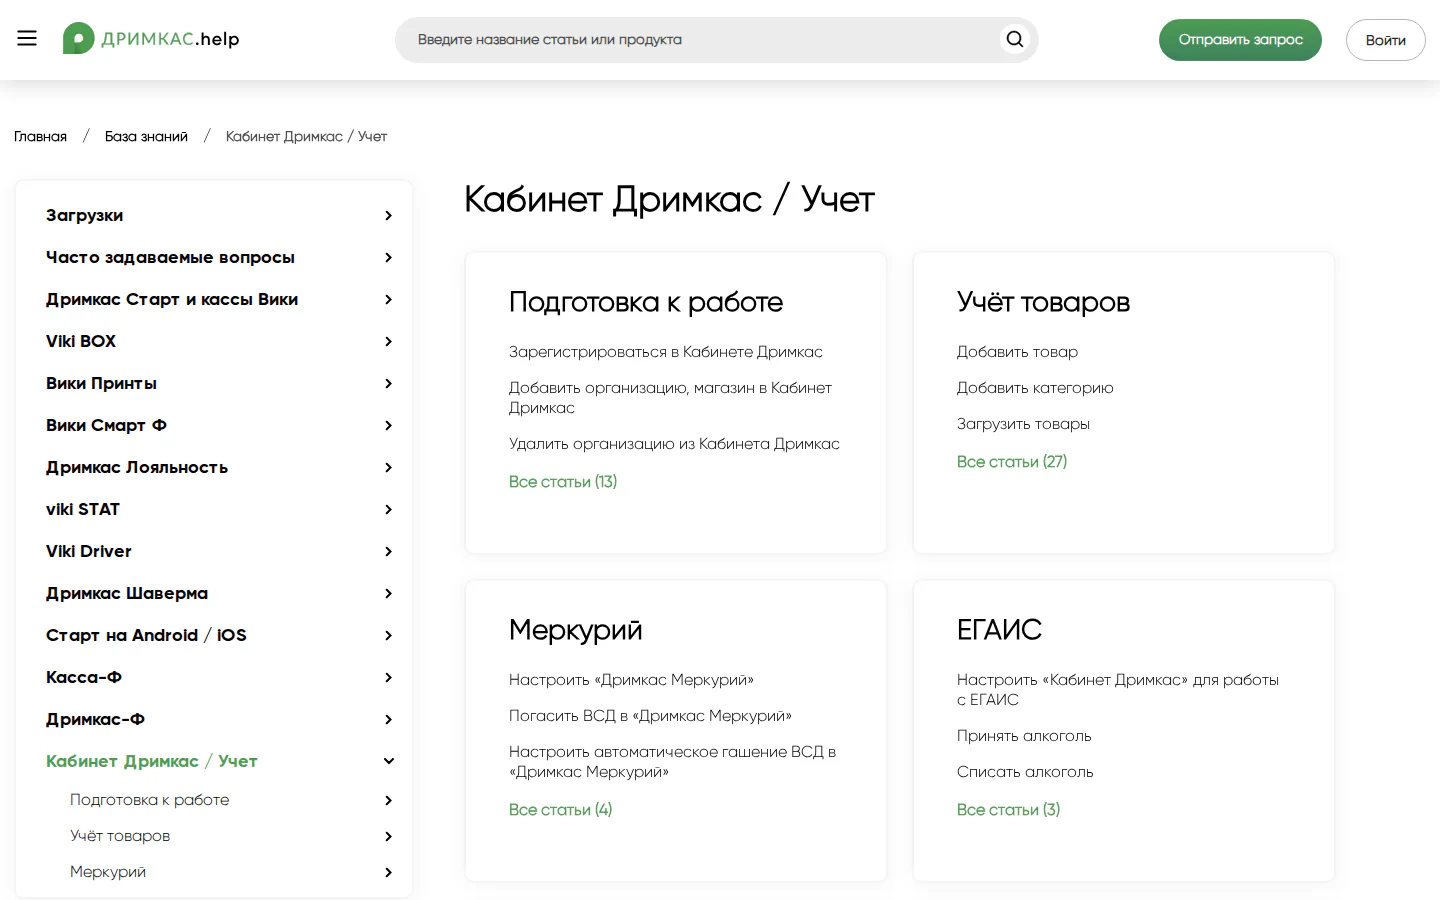Collapse Кабинет Дримкас / Учет chevron
The width and height of the screenshot is (1440, 900).
[x=388, y=761]
